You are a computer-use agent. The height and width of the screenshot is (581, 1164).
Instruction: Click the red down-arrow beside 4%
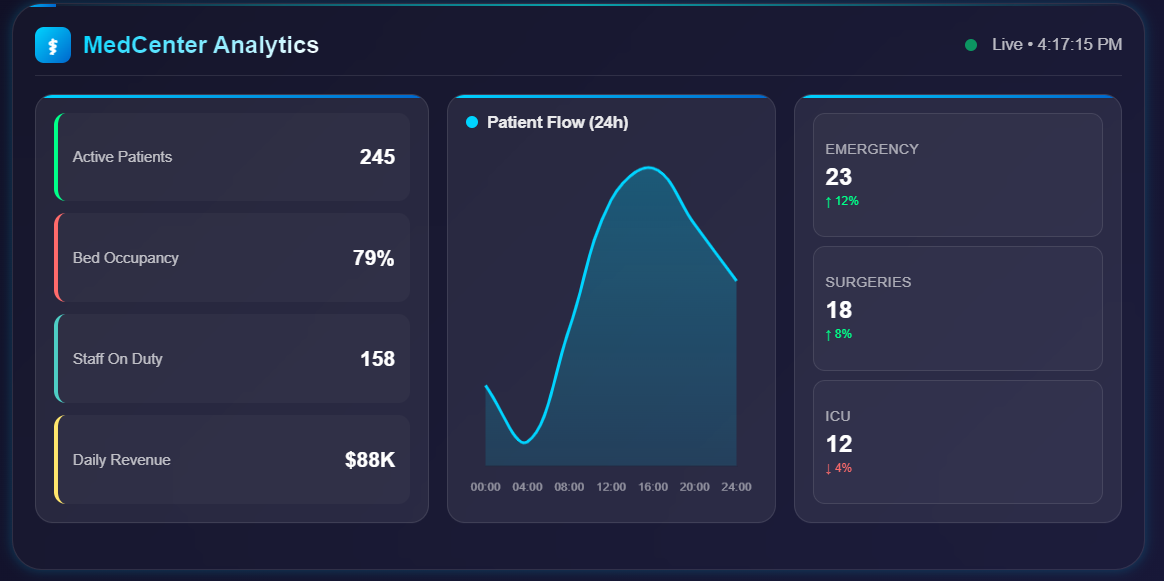pos(826,466)
